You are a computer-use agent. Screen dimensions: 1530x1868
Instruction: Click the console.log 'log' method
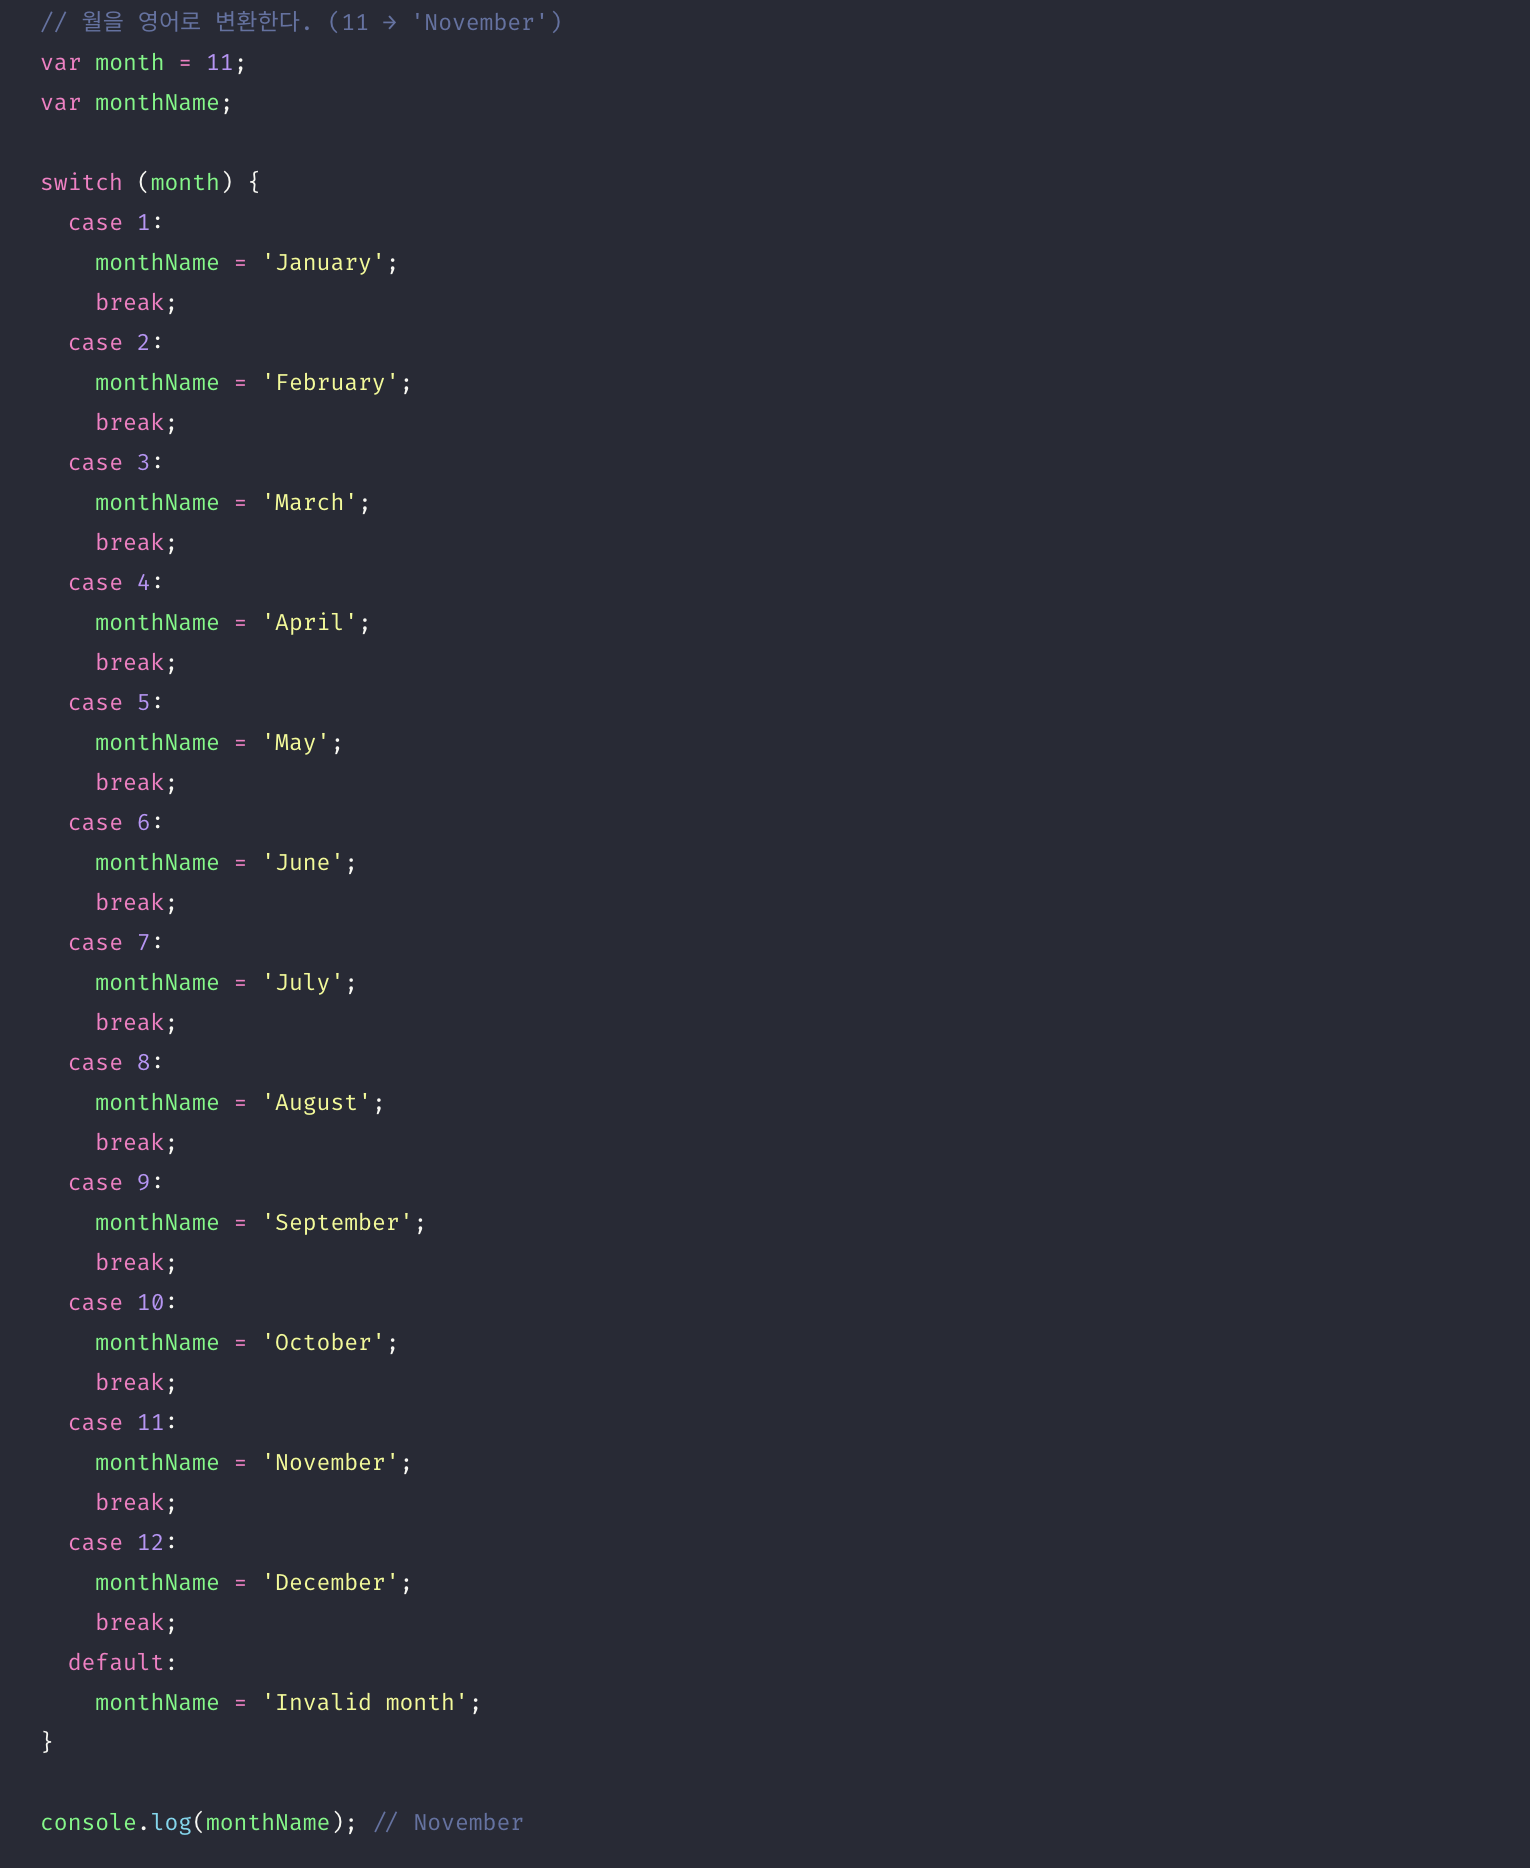(171, 1822)
